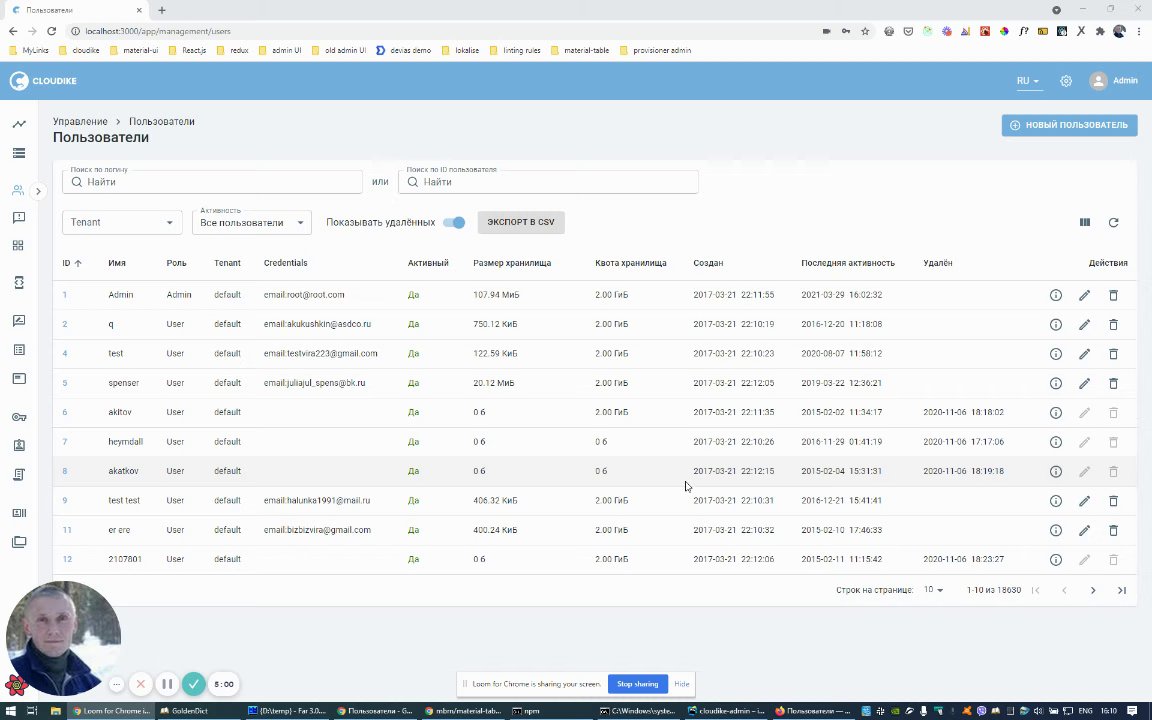The image size is (1152, 720).
Task: Open activity filter Все пользователи dropdown
Action: point(251,222)
